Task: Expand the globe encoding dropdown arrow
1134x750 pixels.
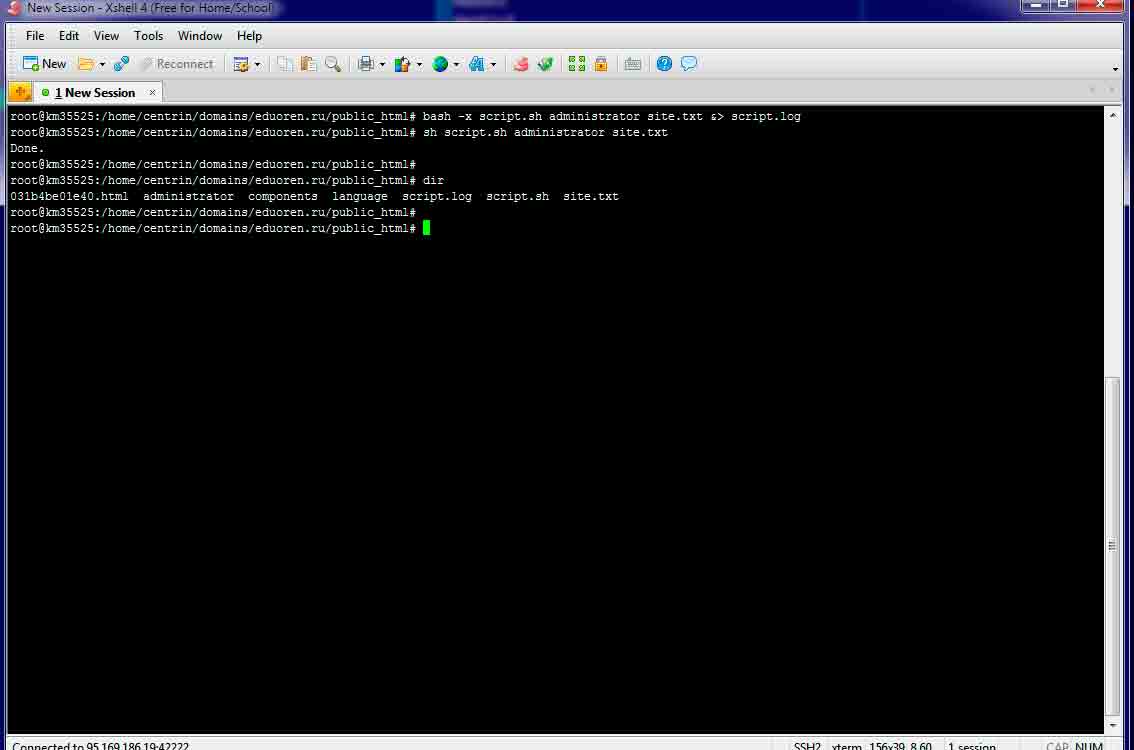Action: (456, 64)
